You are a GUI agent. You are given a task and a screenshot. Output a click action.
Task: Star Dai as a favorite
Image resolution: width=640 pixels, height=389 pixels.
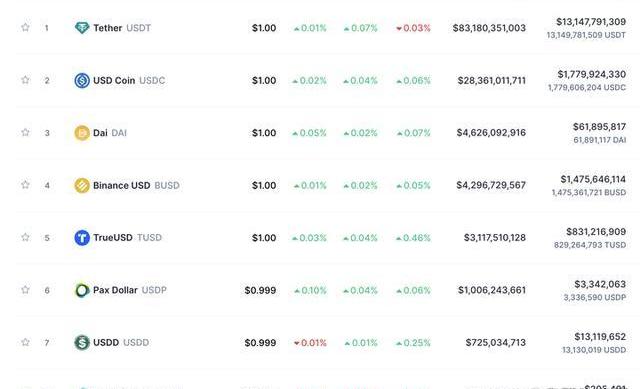(25, 132)
